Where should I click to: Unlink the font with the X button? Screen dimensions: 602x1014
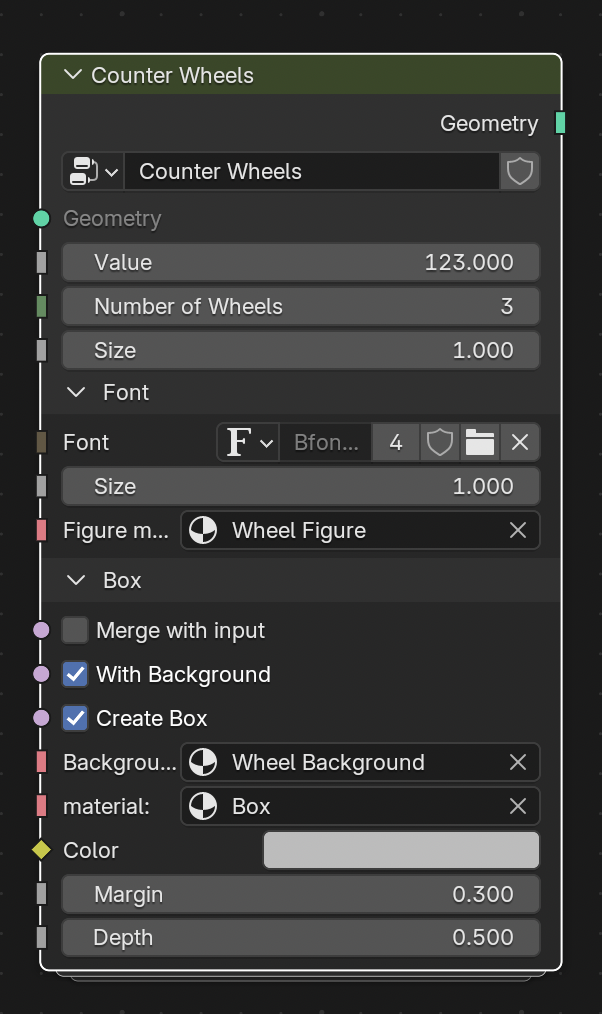(x=520, y=442)
